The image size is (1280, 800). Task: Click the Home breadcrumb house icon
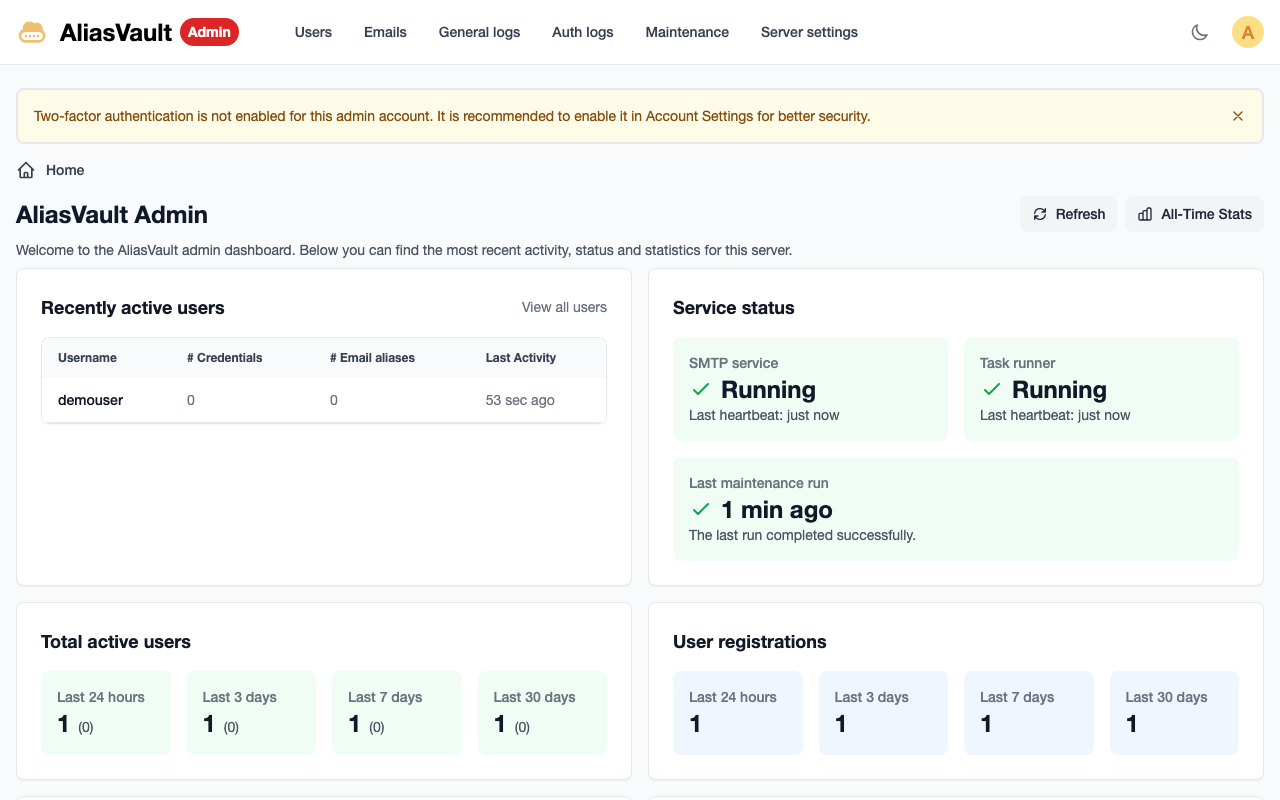(x=26, y=170)
